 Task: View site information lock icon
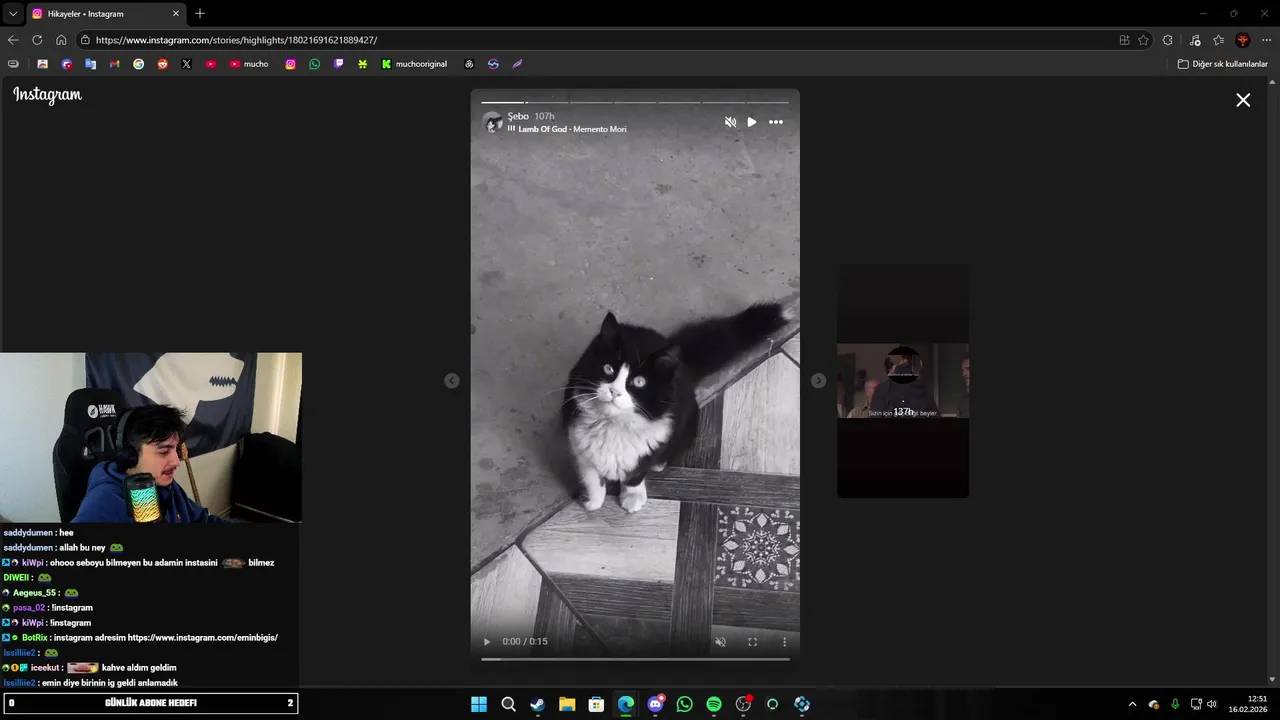[87, 40]
